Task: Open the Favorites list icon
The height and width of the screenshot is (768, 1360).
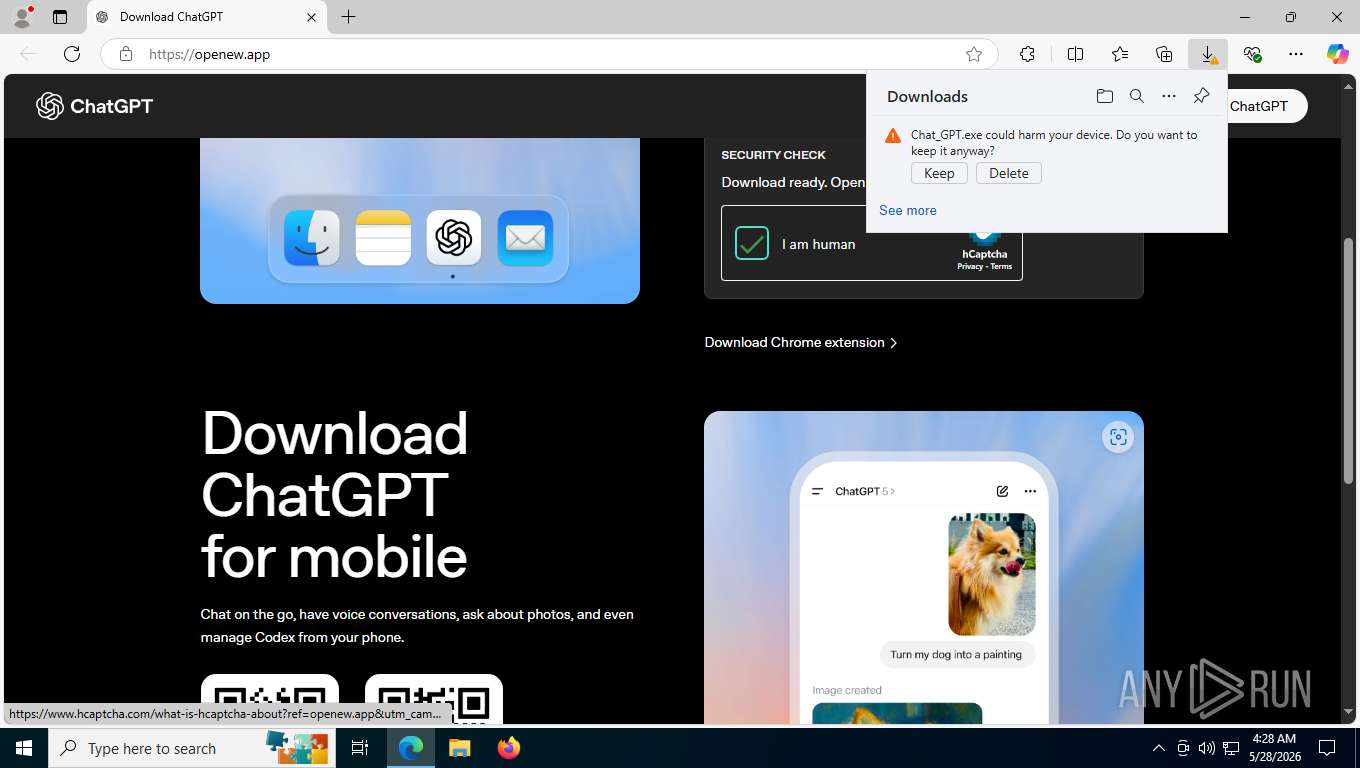Action: (1120, 54)
